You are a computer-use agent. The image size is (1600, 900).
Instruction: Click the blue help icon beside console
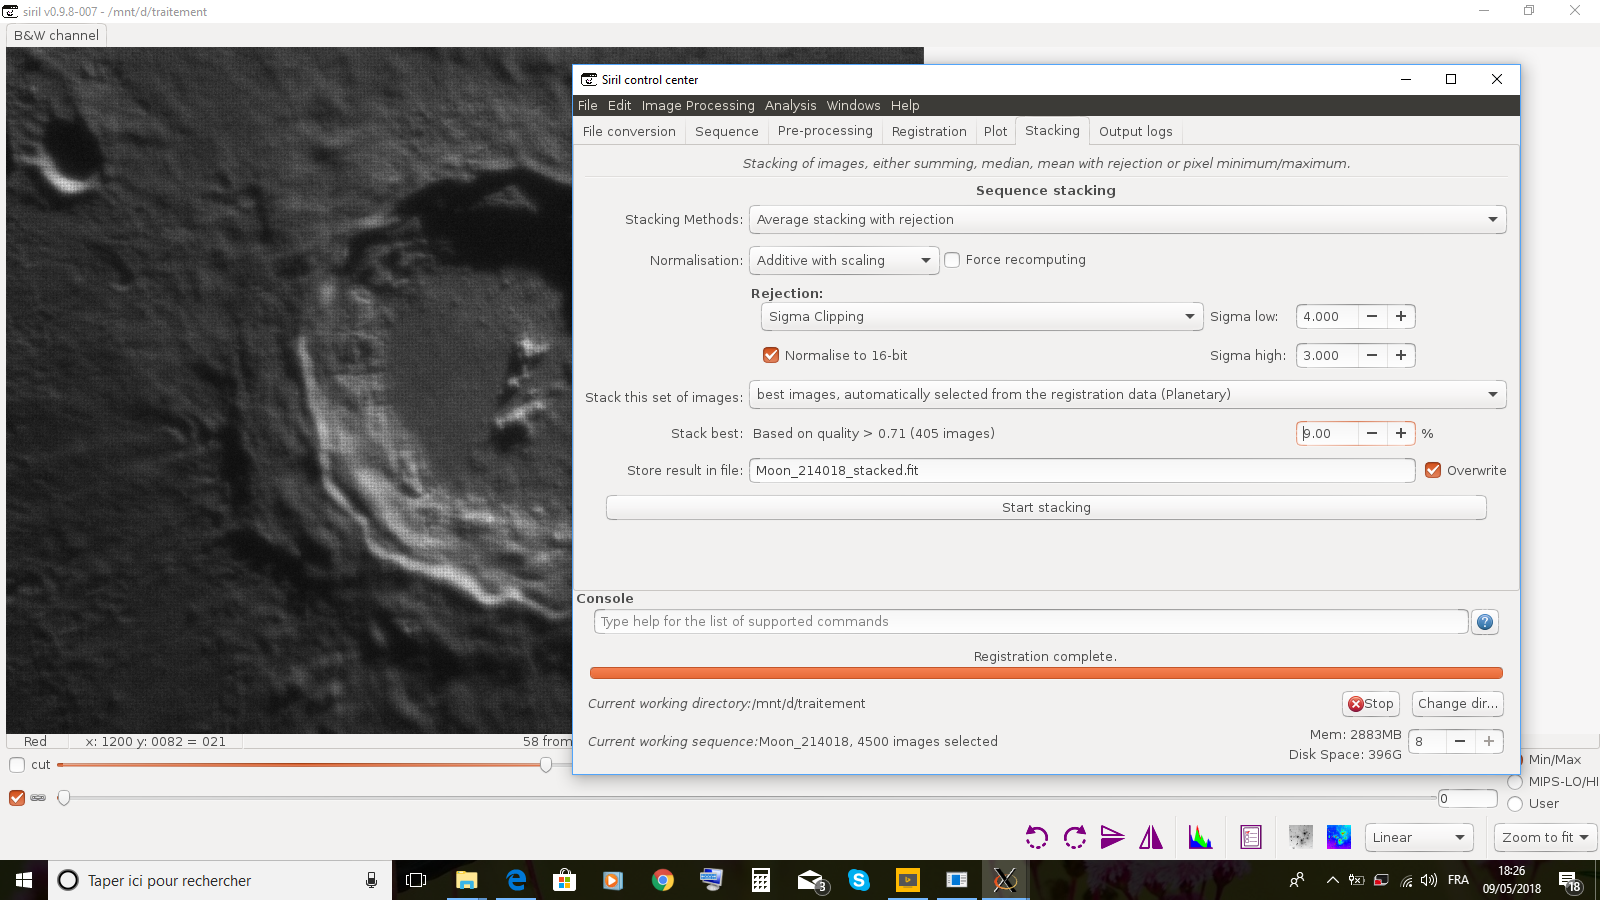(x=1485, y=622)
